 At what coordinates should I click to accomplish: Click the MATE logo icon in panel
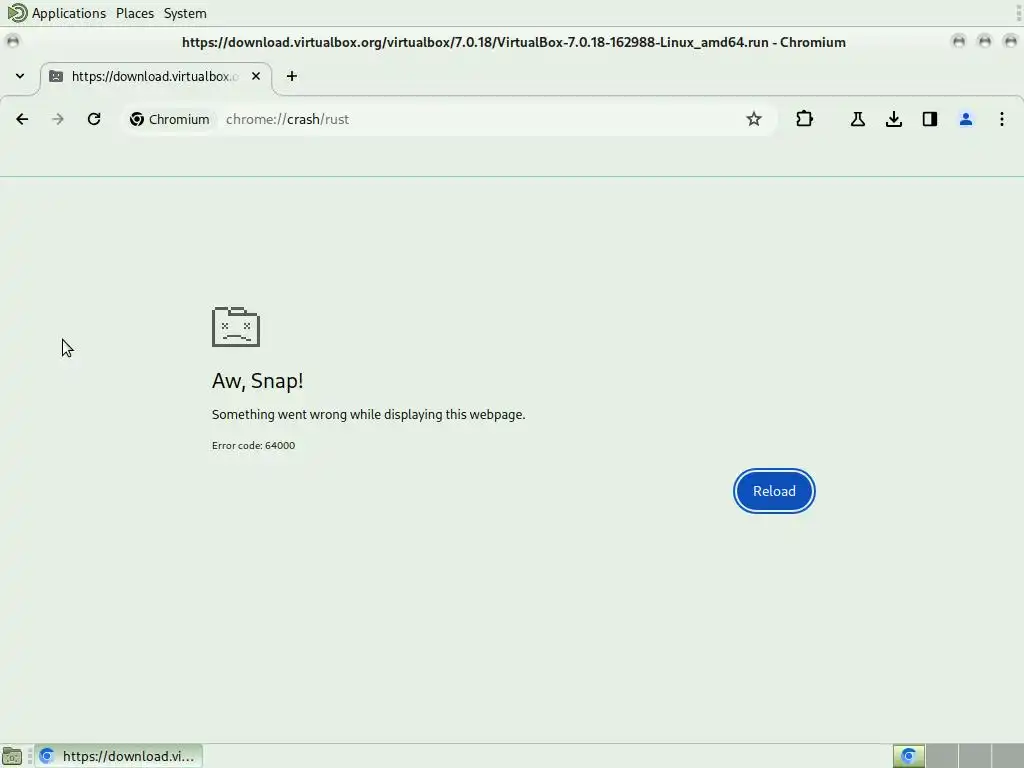(17, 12)
